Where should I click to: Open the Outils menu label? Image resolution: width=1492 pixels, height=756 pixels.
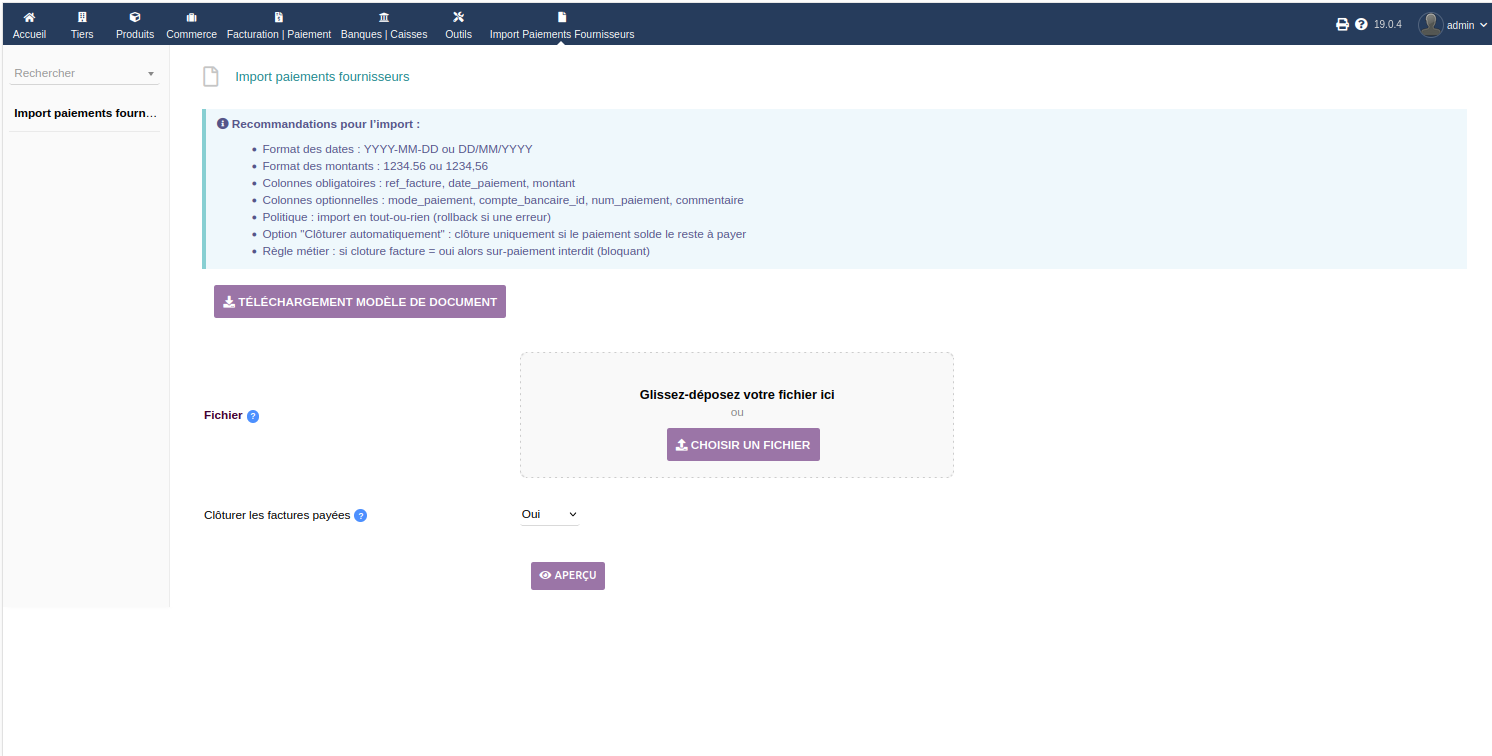[459, 34]
